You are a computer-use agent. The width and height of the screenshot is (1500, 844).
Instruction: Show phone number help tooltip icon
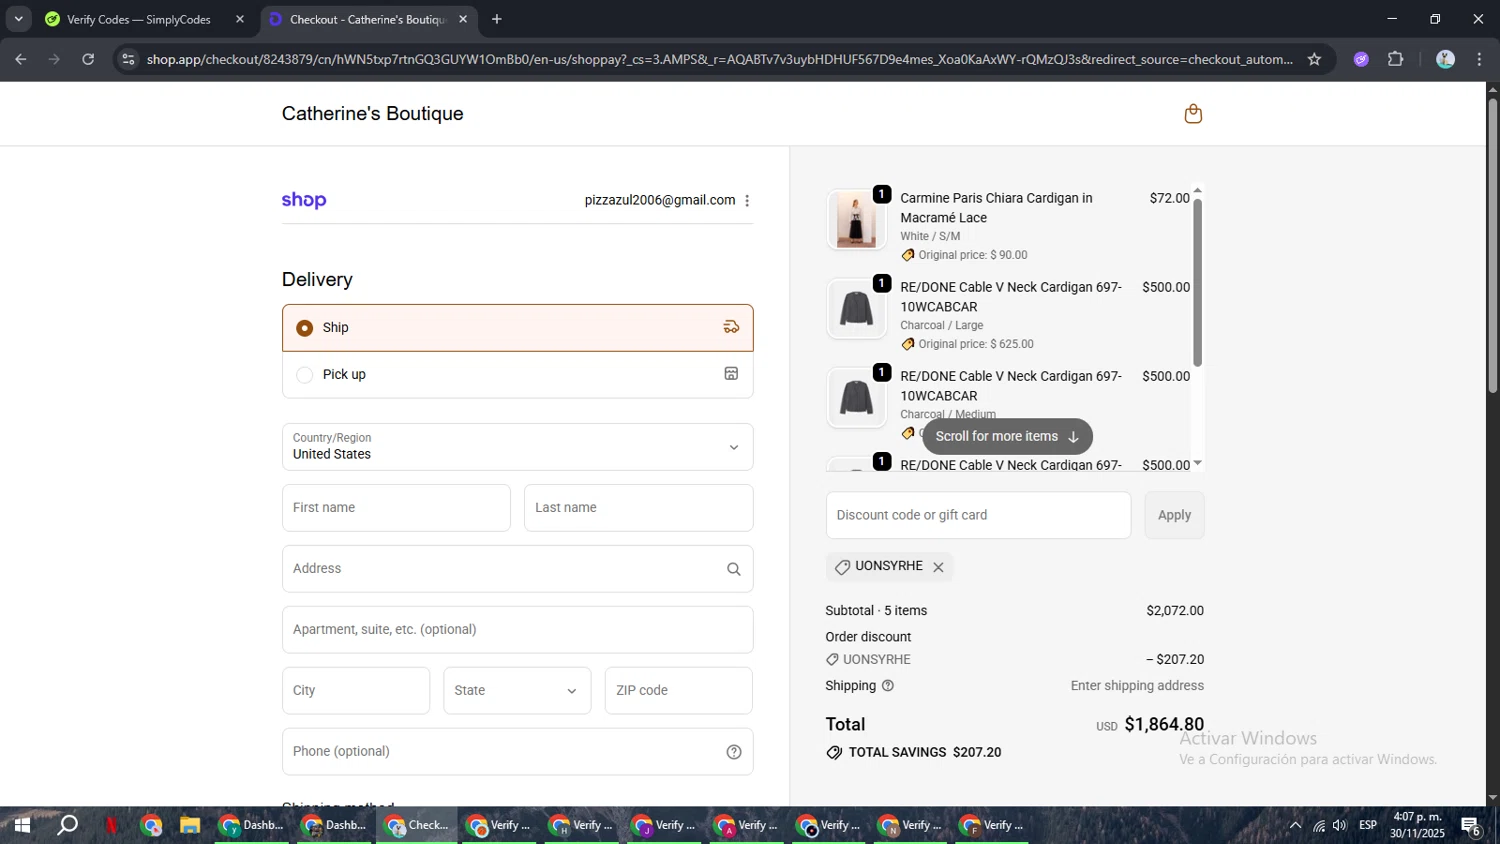pos(734,752)
